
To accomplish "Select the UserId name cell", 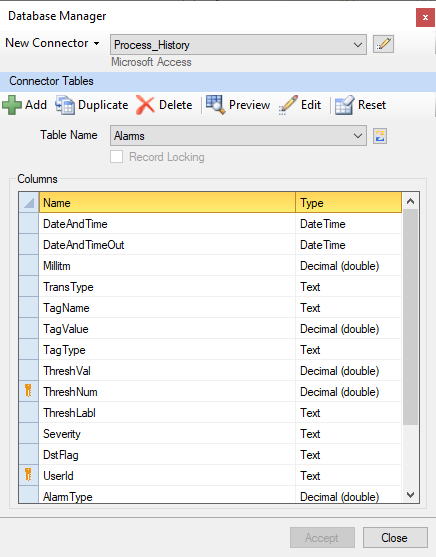I will 167,475.
